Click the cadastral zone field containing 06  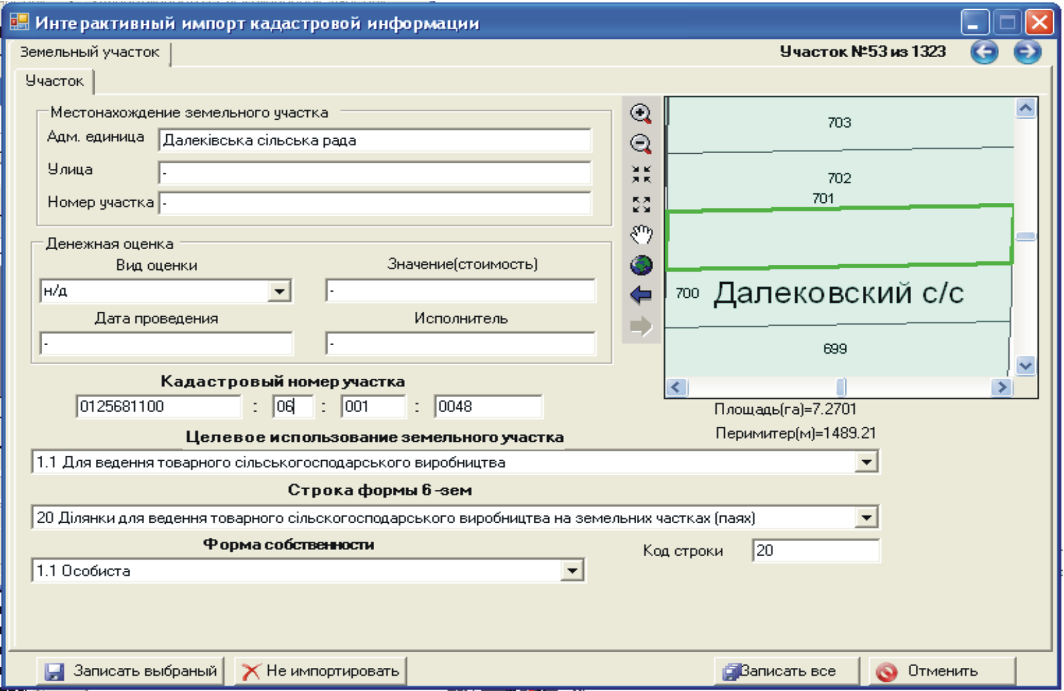[x=292, y=407]
